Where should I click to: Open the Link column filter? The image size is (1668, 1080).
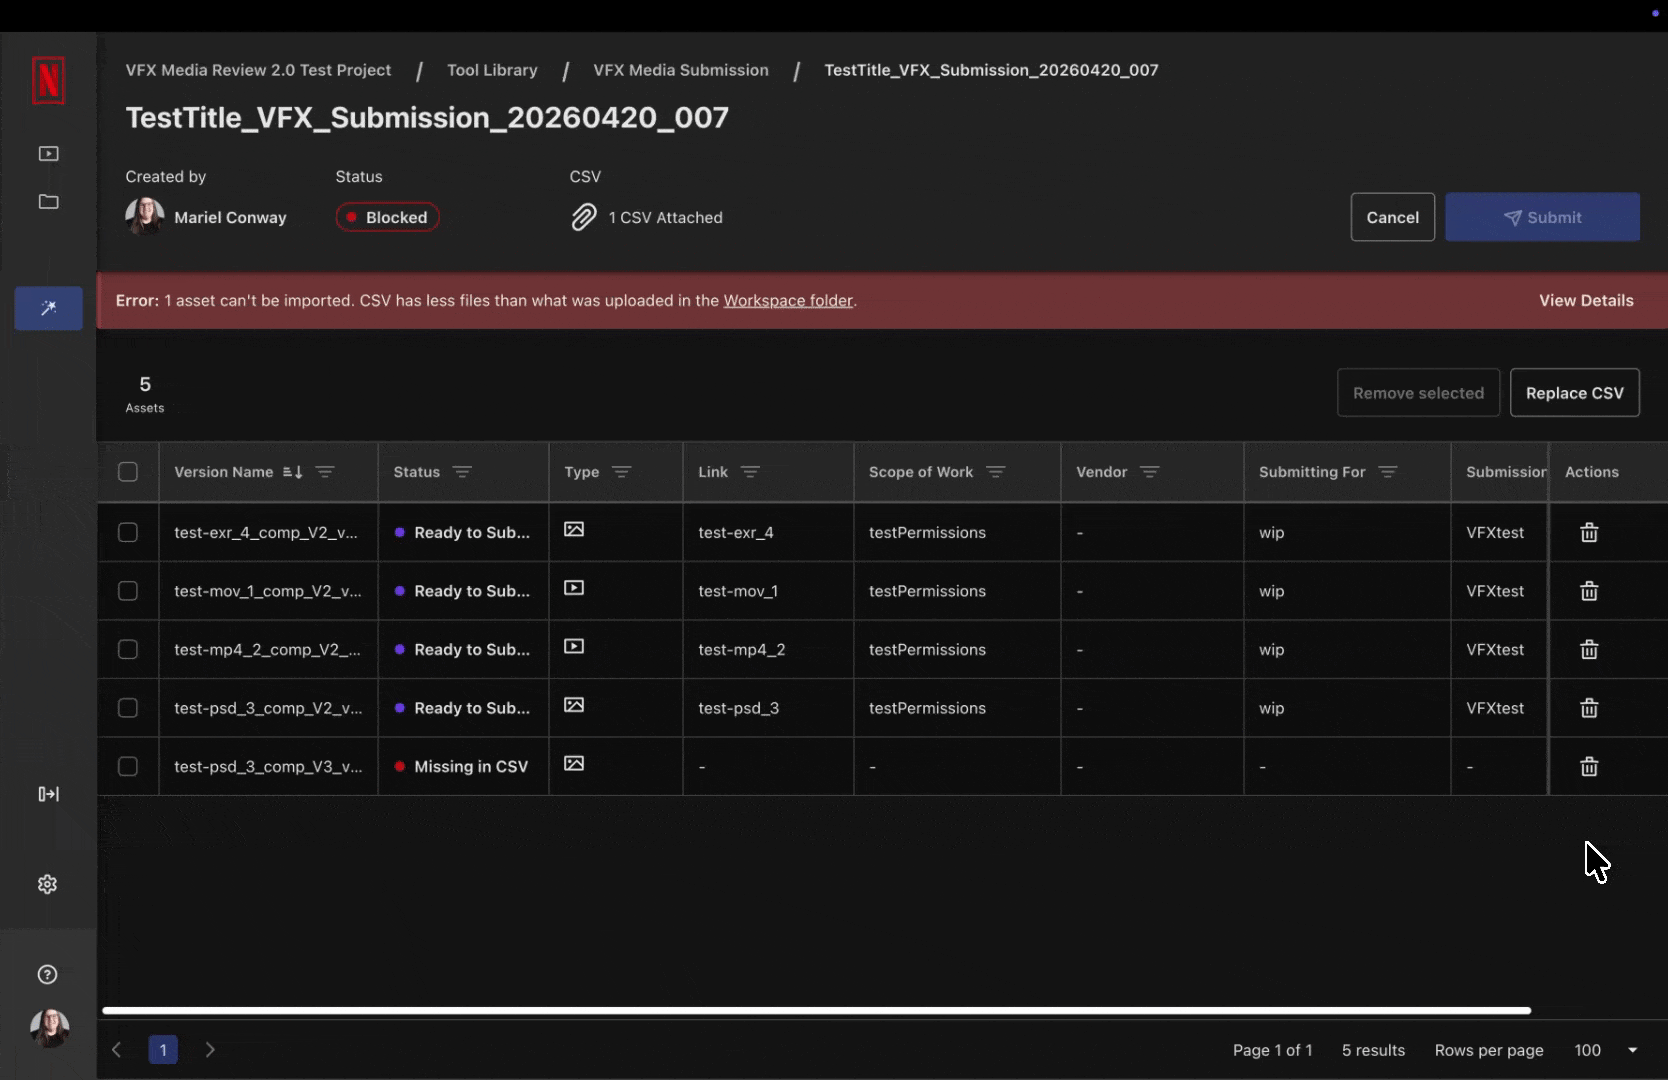(751, 472)
